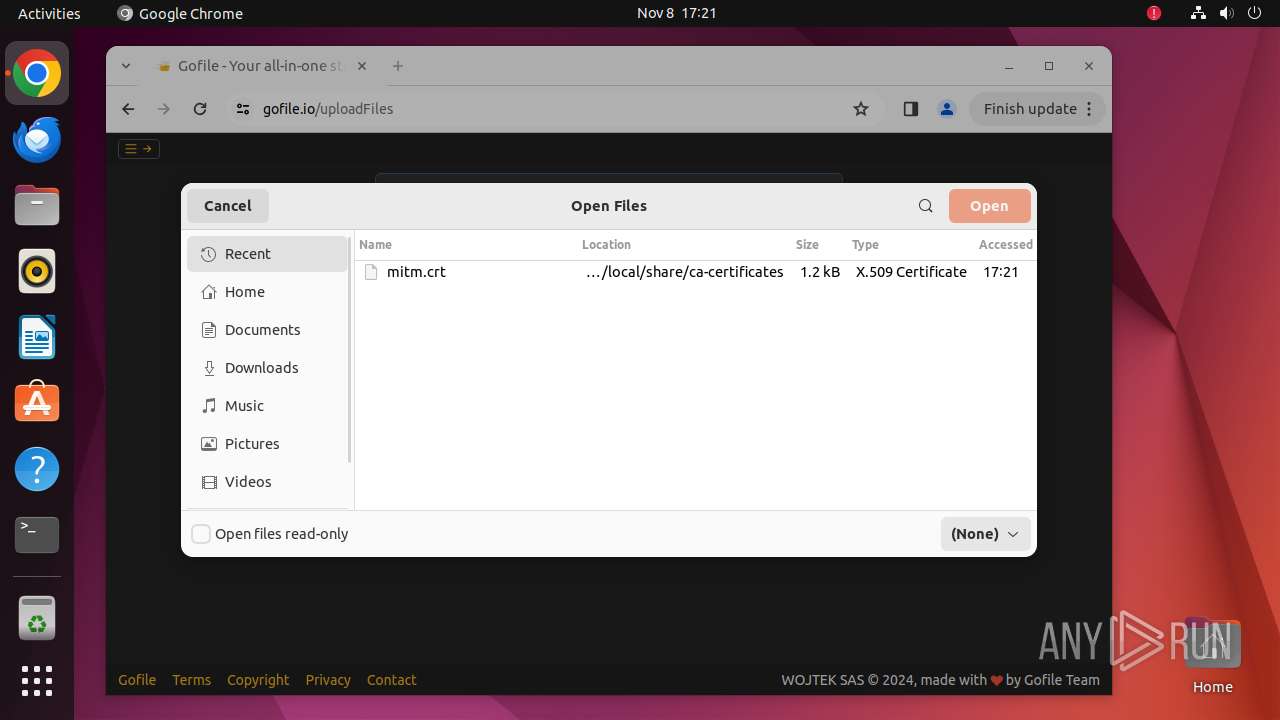Viewport: 1280px width, 720px height.
Task: Open the Privacy footer link
Action: coord(328,680)
